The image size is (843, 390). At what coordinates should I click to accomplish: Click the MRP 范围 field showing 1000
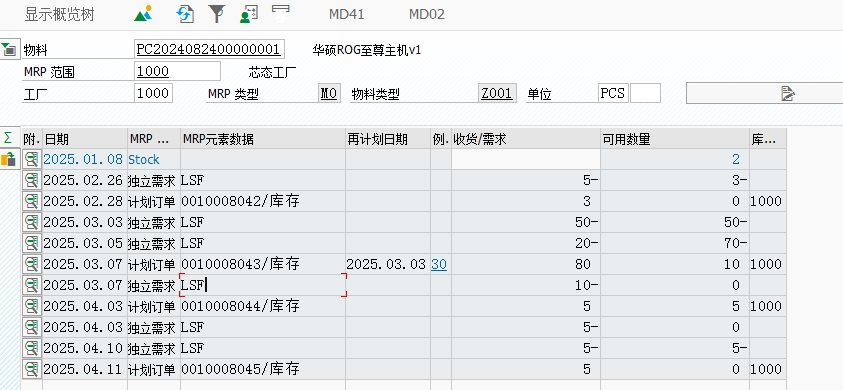[x=177, y=71]
